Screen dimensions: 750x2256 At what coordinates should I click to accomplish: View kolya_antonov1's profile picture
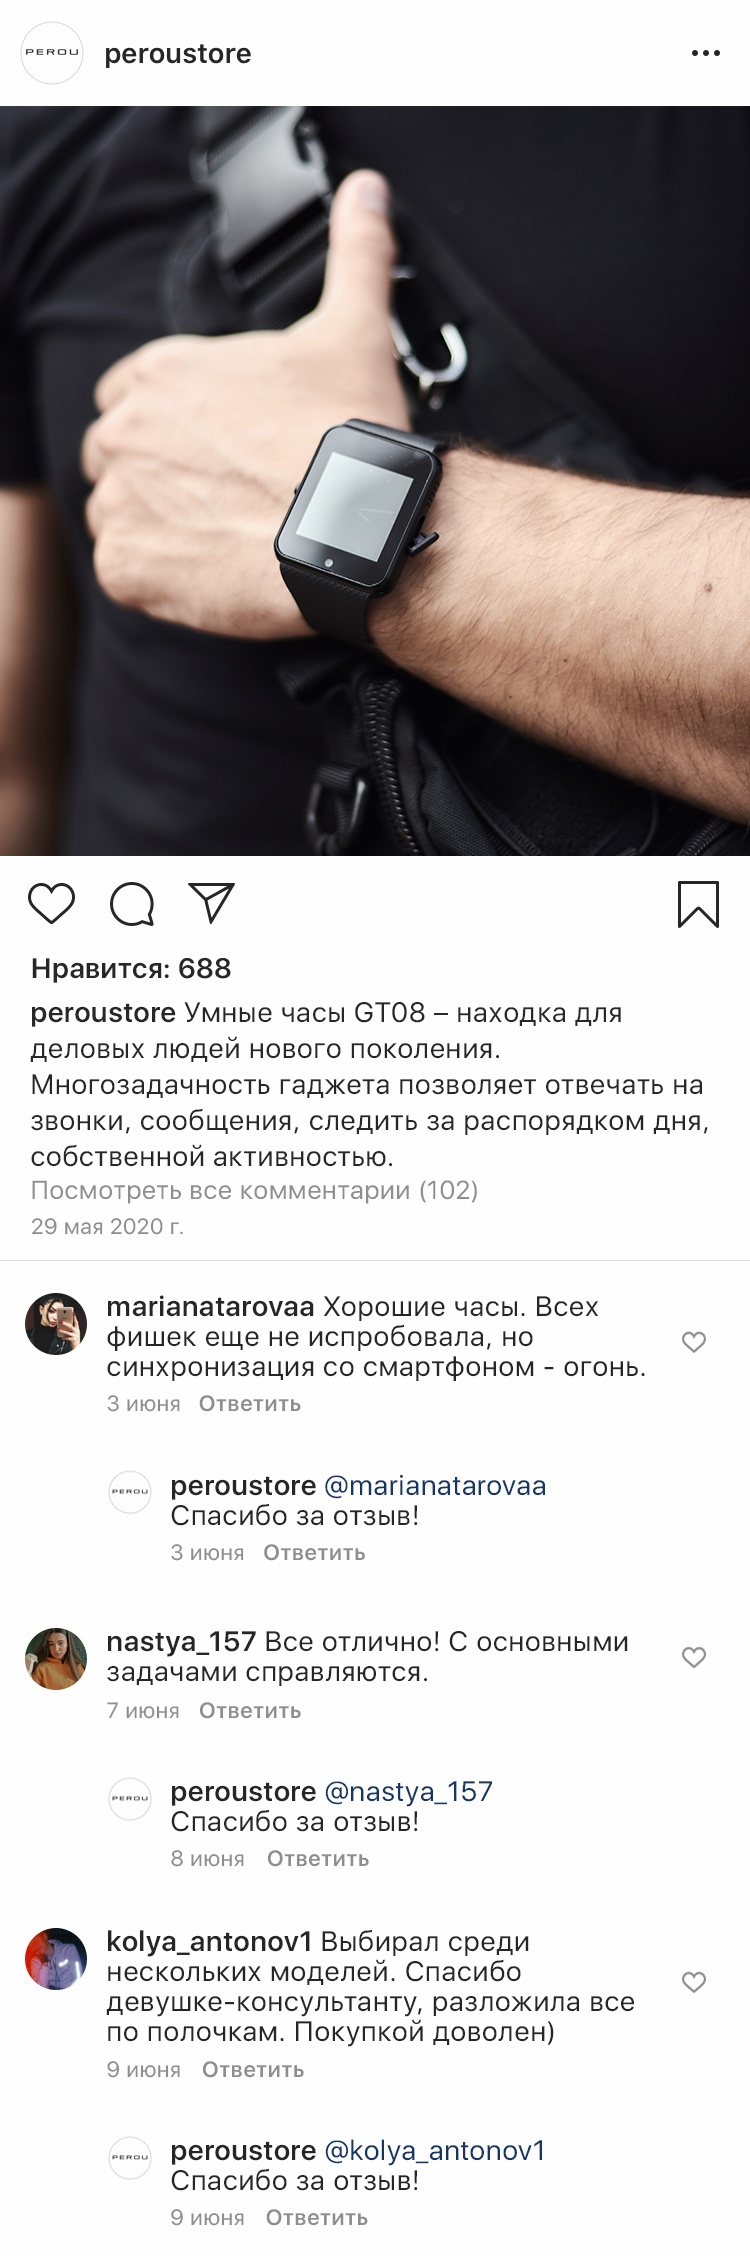[x=56, y=1959]
